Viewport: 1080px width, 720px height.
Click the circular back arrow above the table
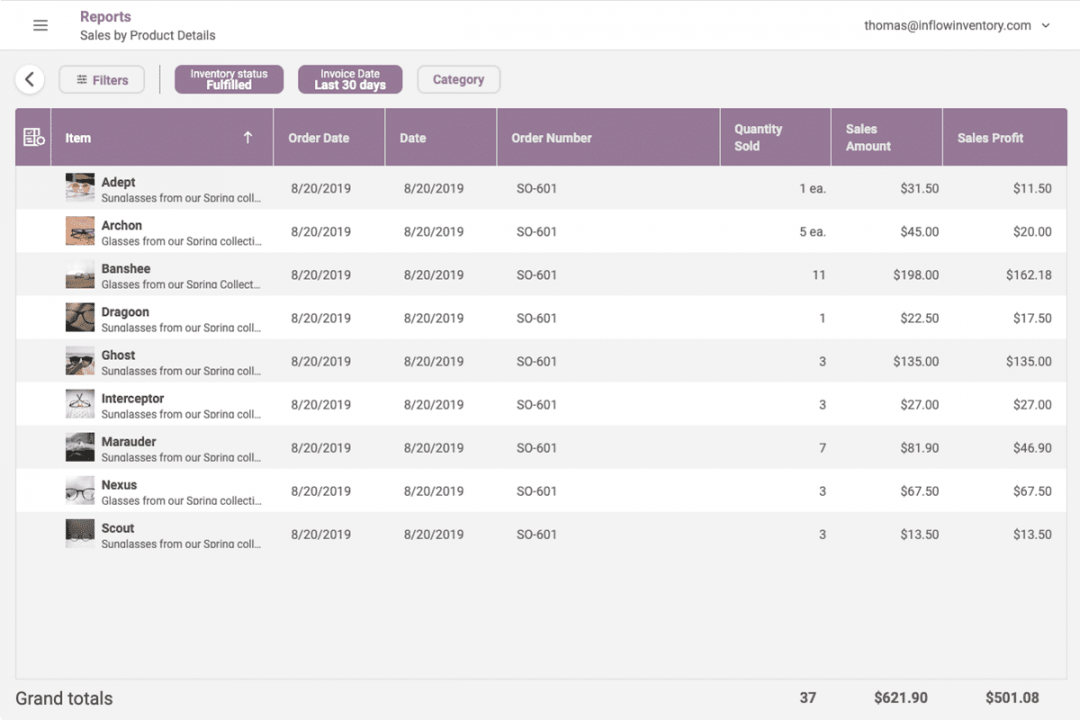(29, 79)
